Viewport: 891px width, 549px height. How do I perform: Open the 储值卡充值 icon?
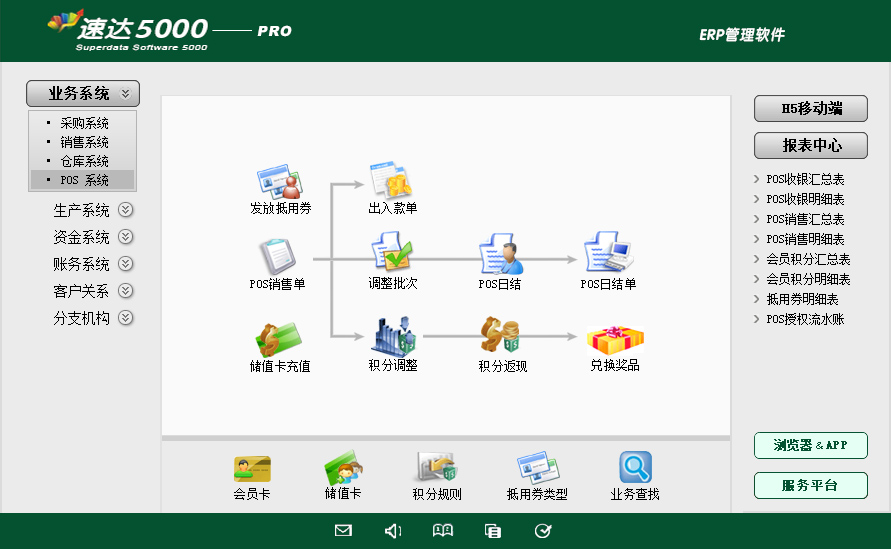pos(279,339)
